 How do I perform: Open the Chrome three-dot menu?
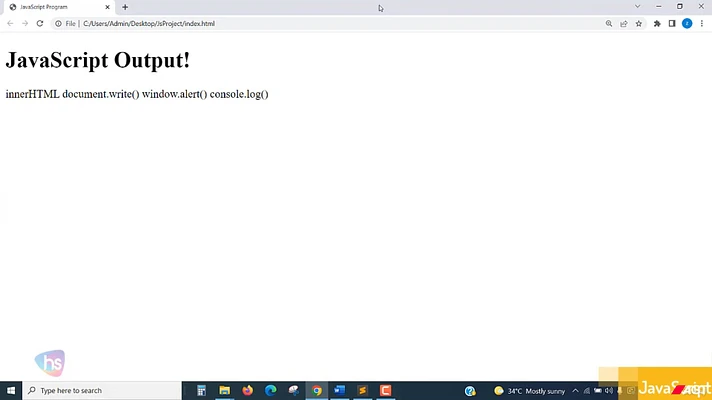click(x=702, y=24)
